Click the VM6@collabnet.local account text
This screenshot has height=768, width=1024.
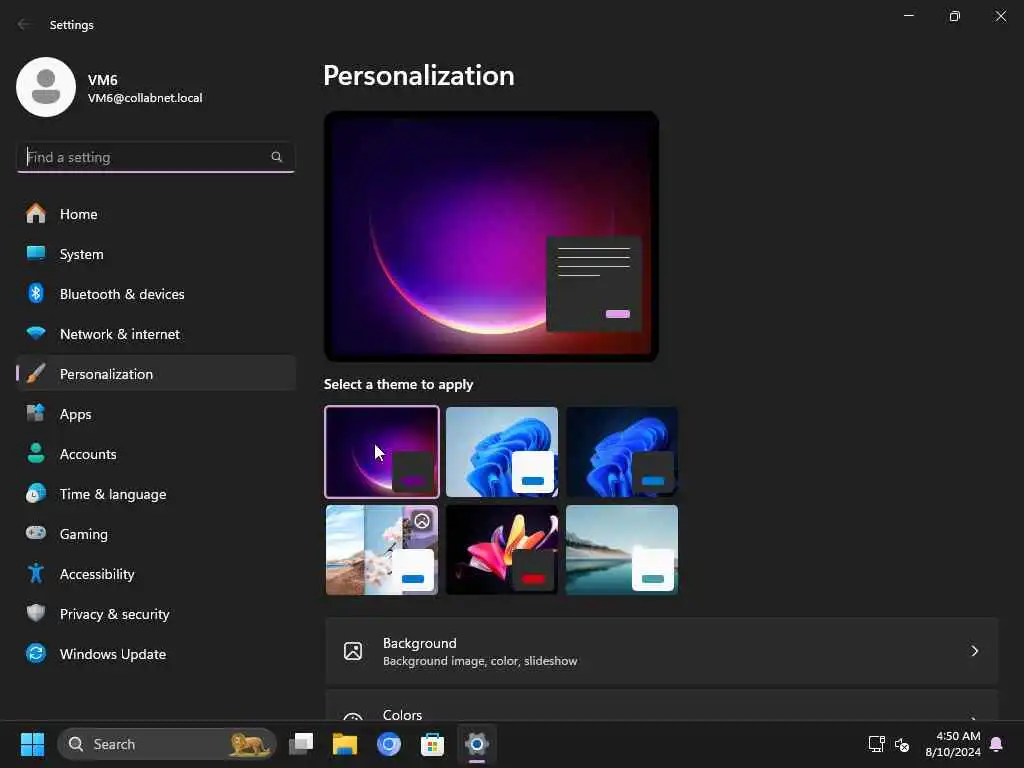[x=145, y=98]
